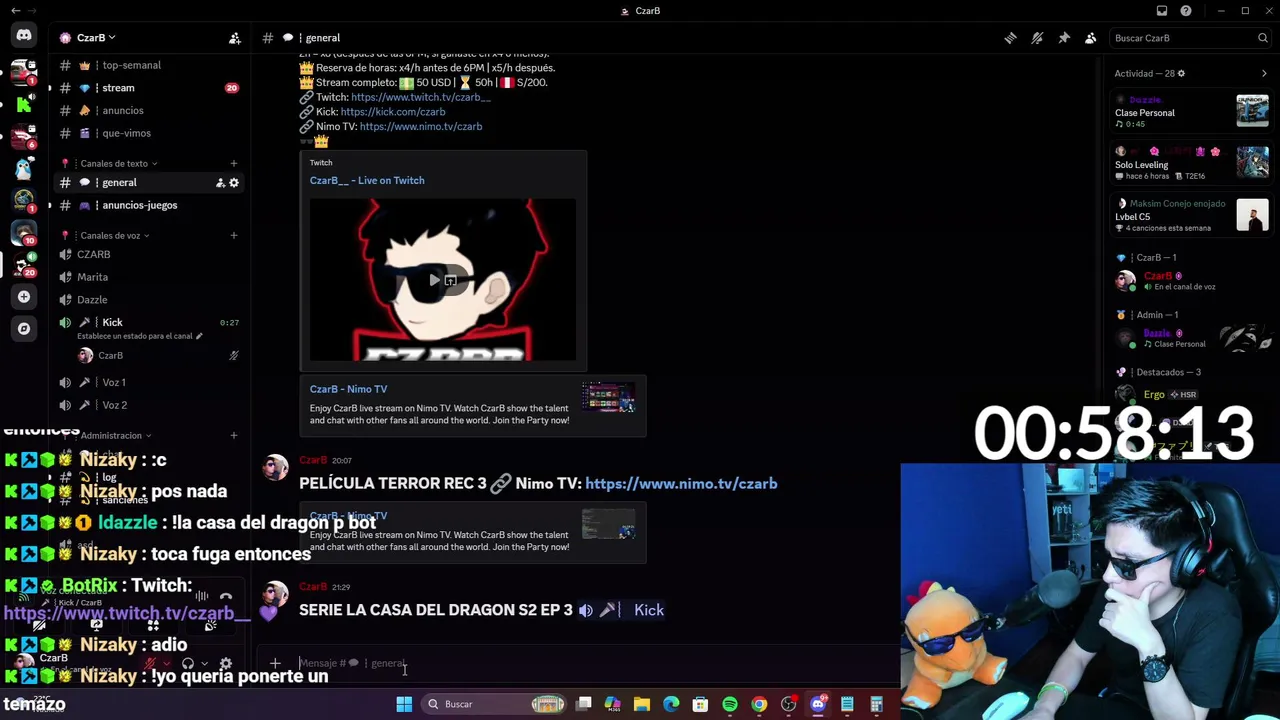Go back with the arrow in title bar
This screenshot has height=720, width=1280.
pyautogui.click(x=15, y=11)
